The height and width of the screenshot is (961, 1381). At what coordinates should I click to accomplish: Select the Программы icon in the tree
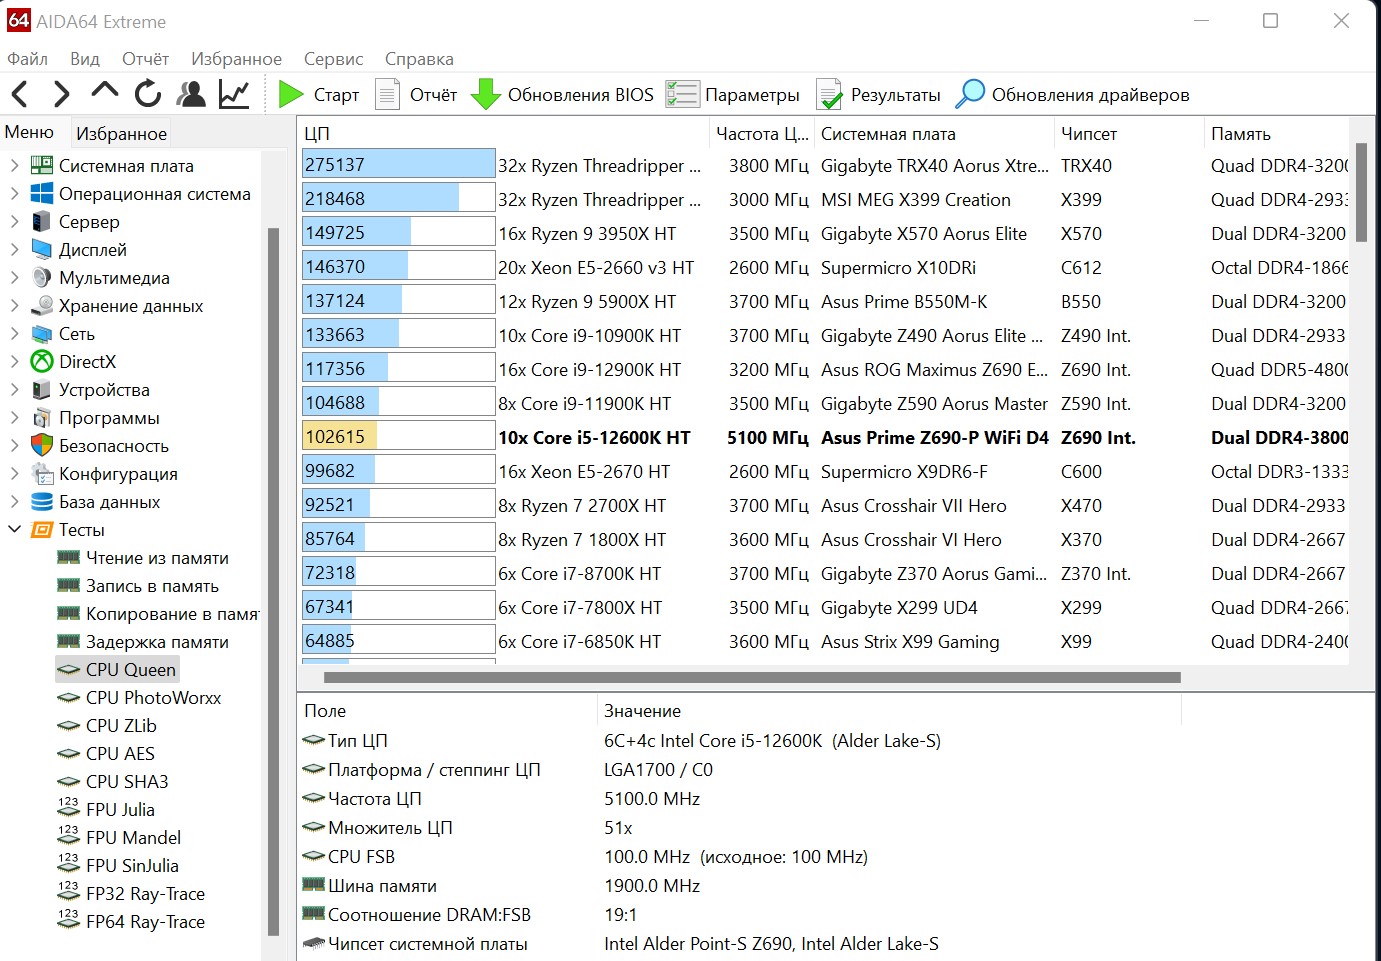click(x=41, y=418)
